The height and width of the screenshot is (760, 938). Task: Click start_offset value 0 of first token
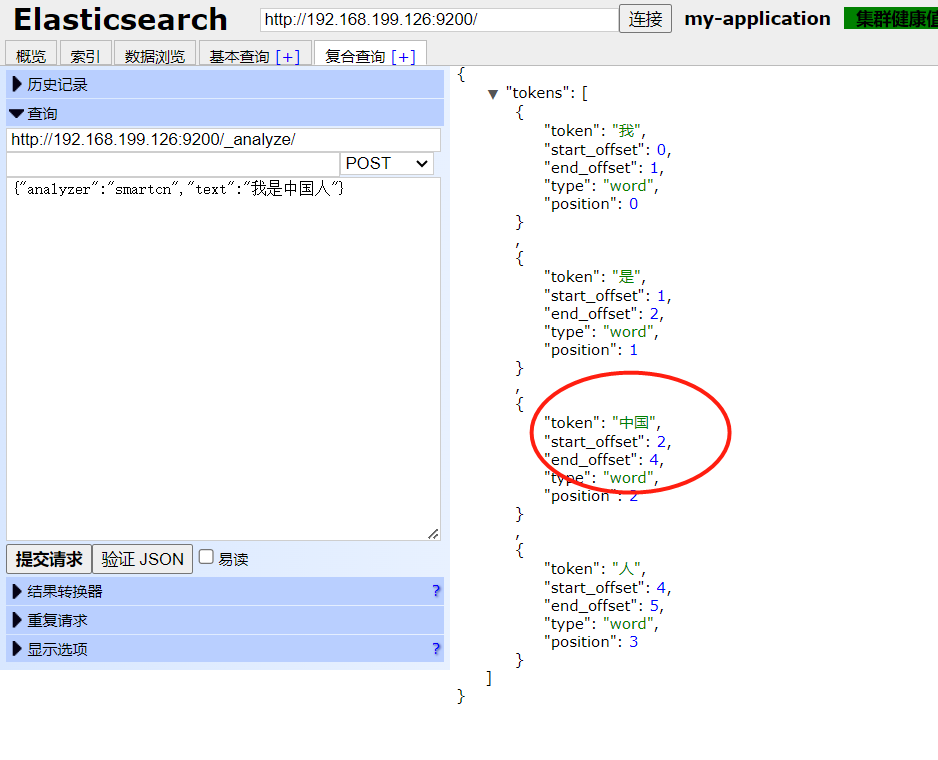click(661, 149)
